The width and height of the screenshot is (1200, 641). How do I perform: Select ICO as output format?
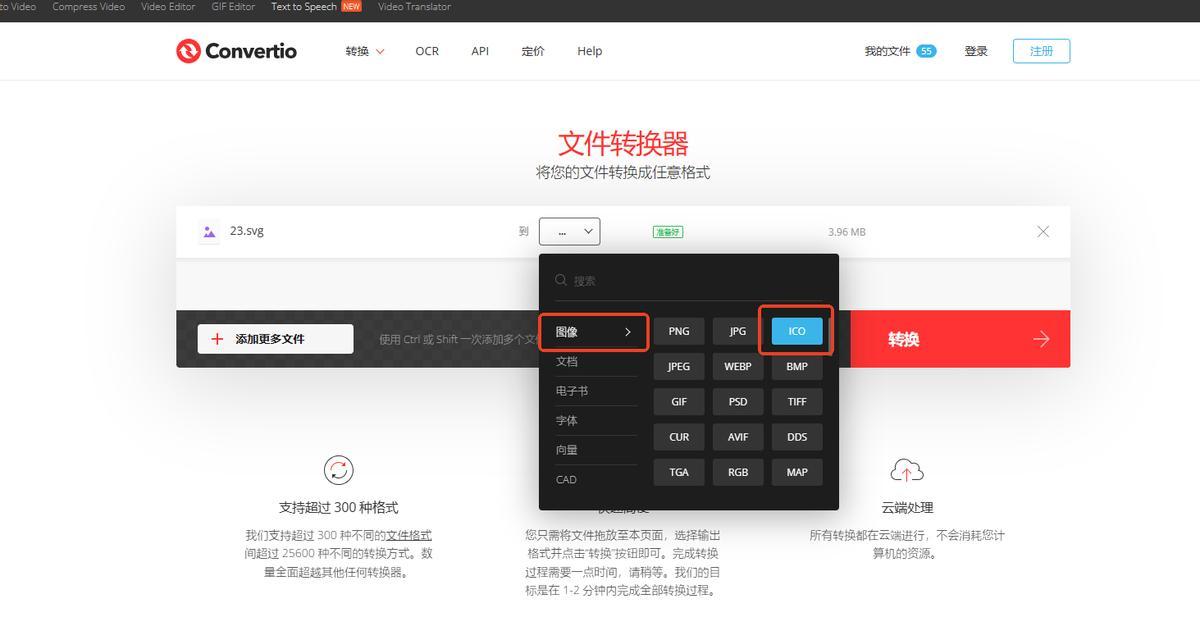point(797,331)
